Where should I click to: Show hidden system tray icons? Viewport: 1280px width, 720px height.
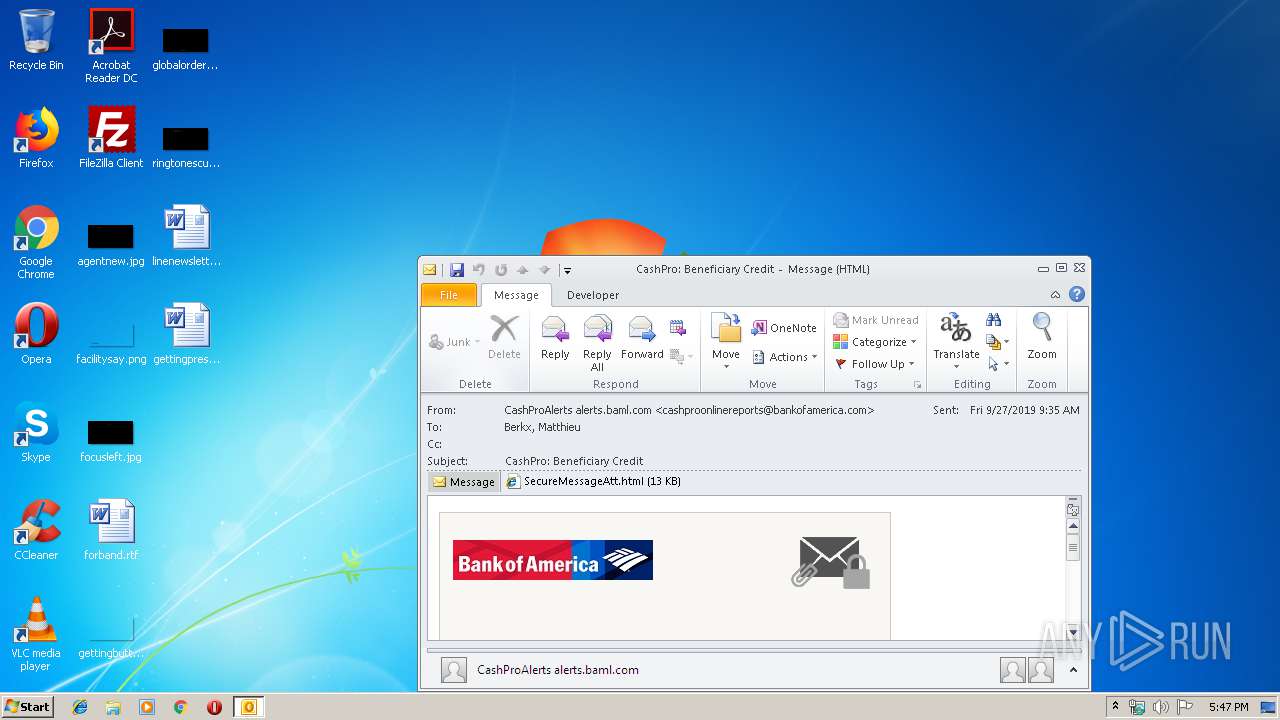point(1115,707)
